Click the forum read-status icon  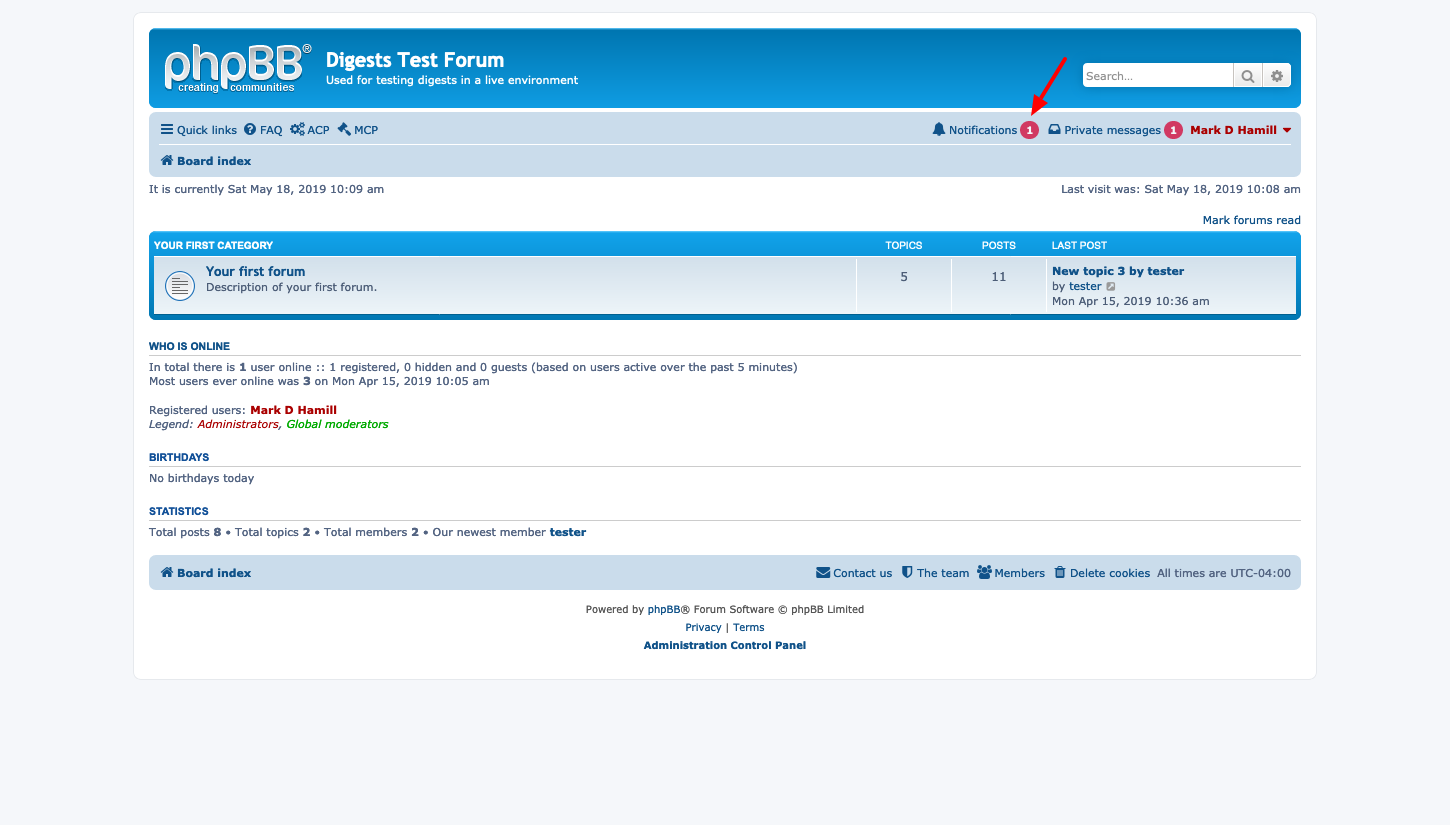point(180,285)
